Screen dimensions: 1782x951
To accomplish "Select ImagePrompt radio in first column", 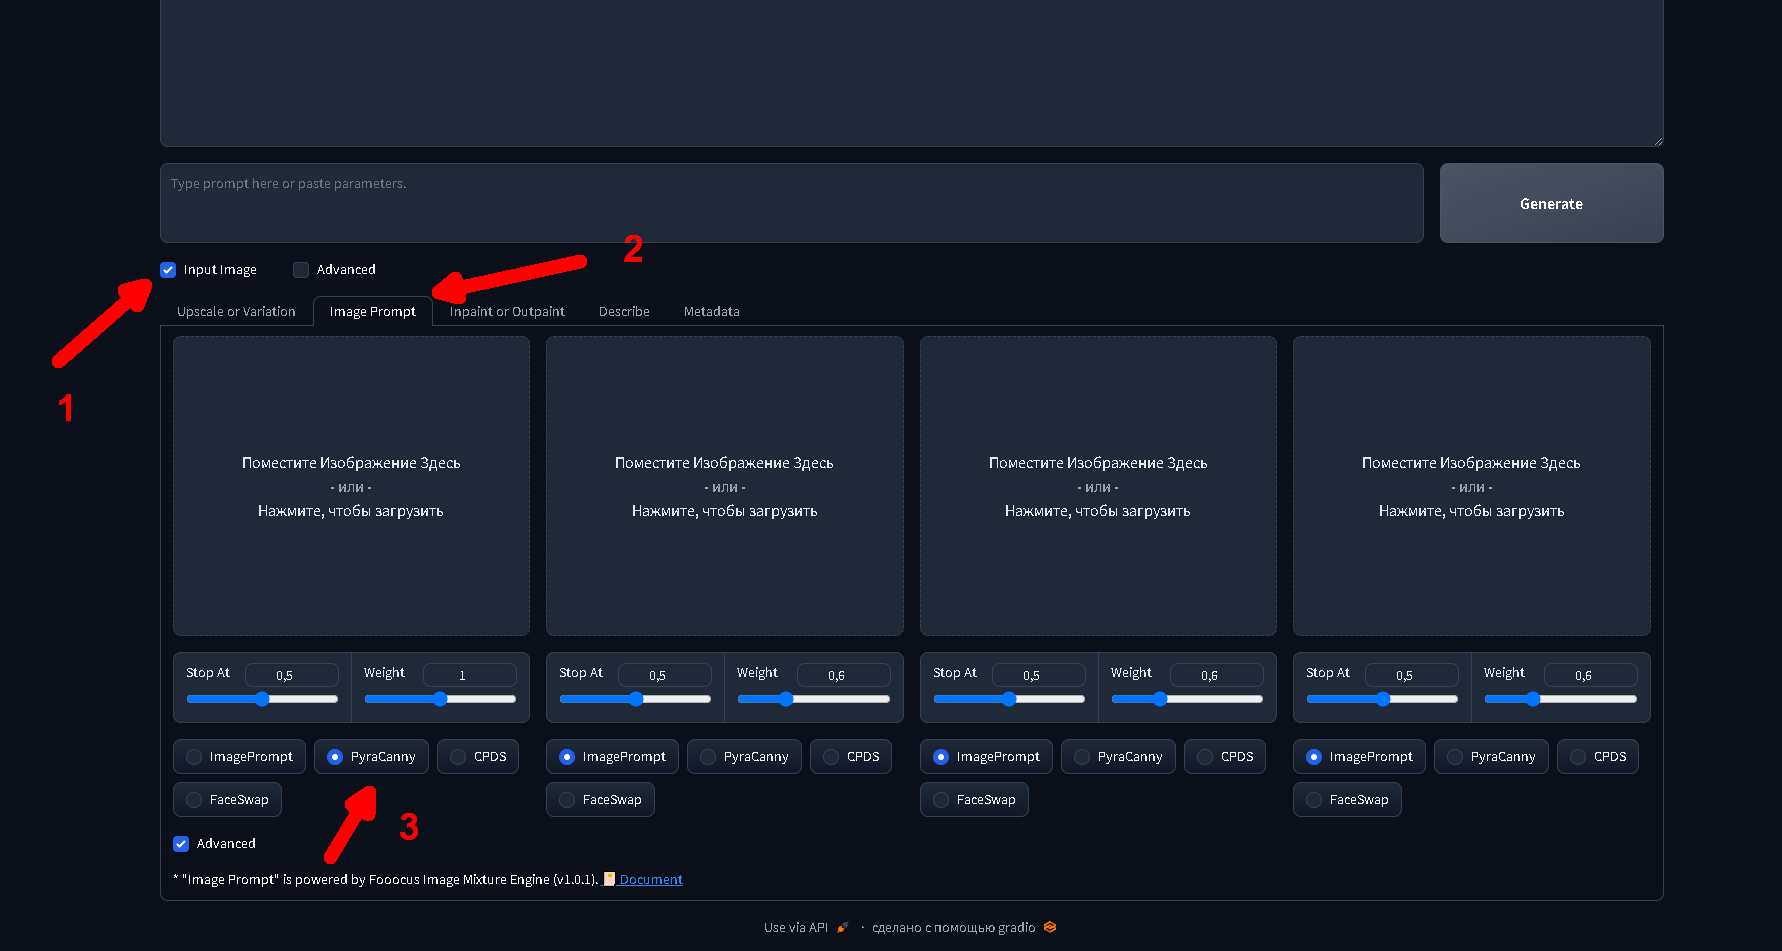I will (x=195, y=757).
